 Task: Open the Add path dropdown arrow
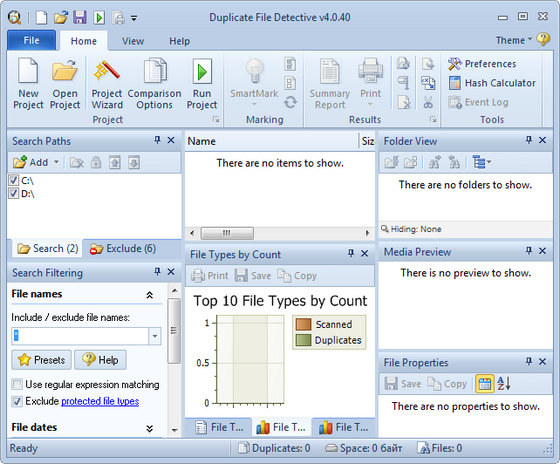point(56,162)
